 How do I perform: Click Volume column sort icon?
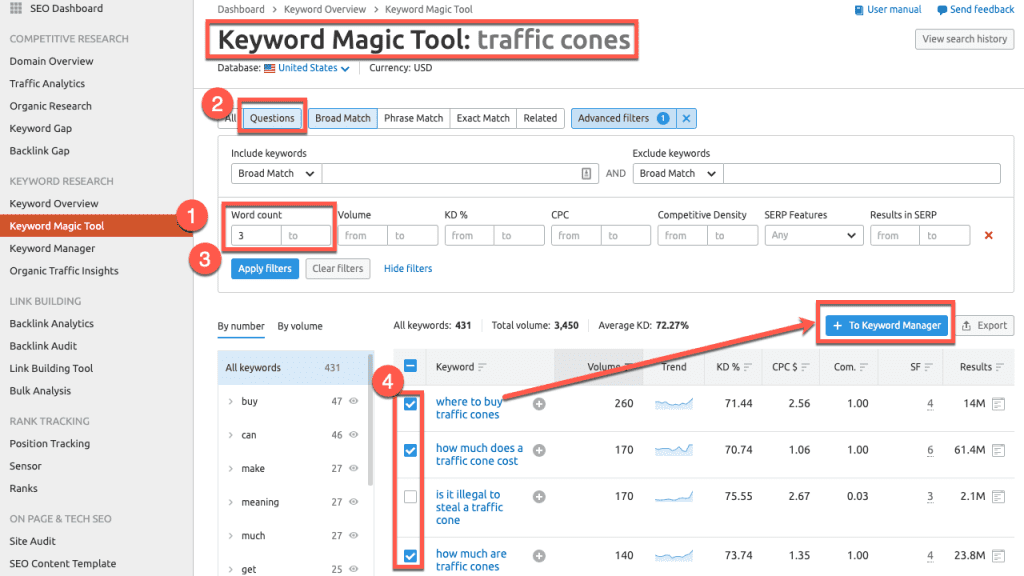(x=628, y=367)
